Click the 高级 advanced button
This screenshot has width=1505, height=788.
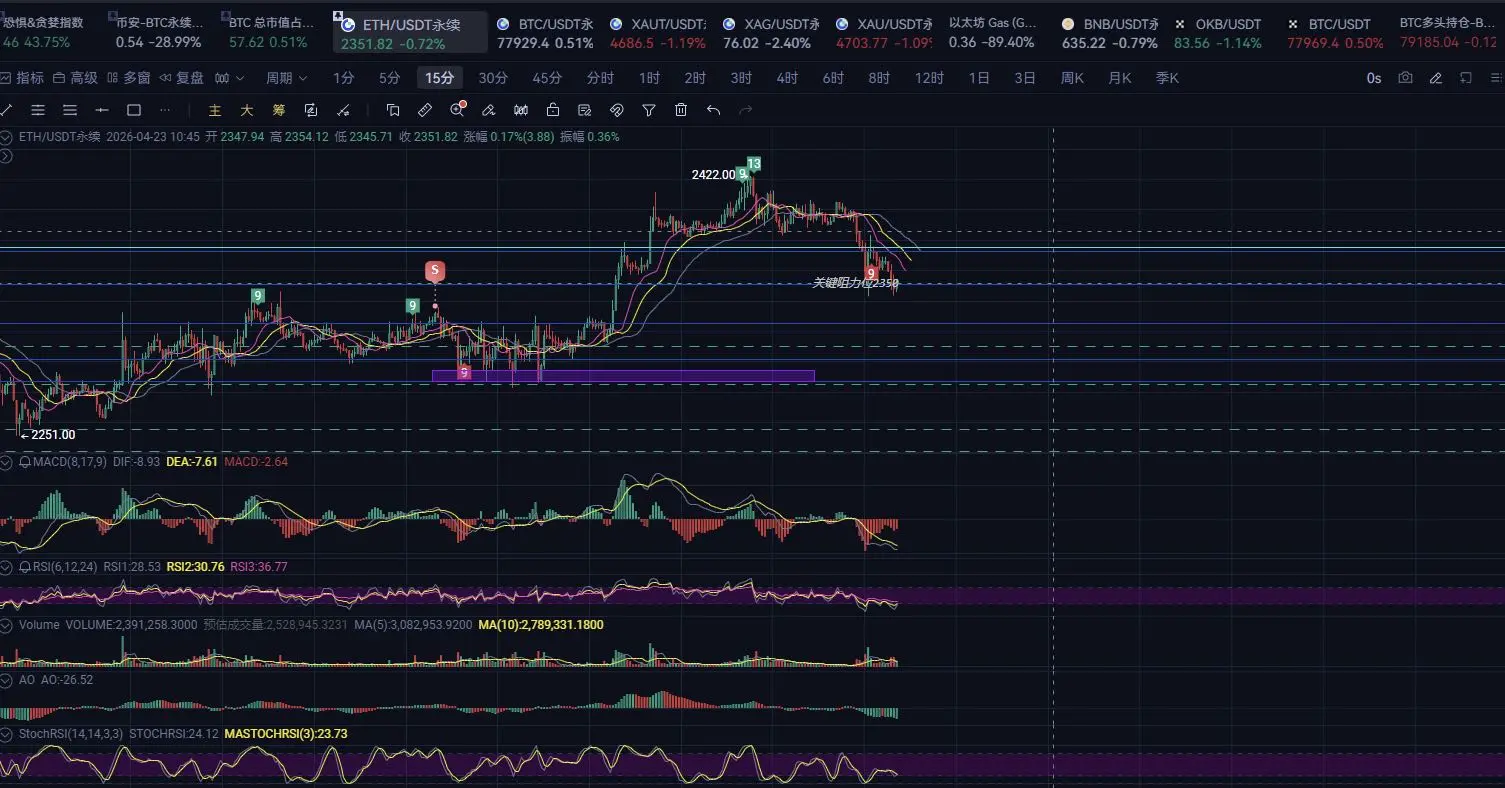(x=75, y=78)
